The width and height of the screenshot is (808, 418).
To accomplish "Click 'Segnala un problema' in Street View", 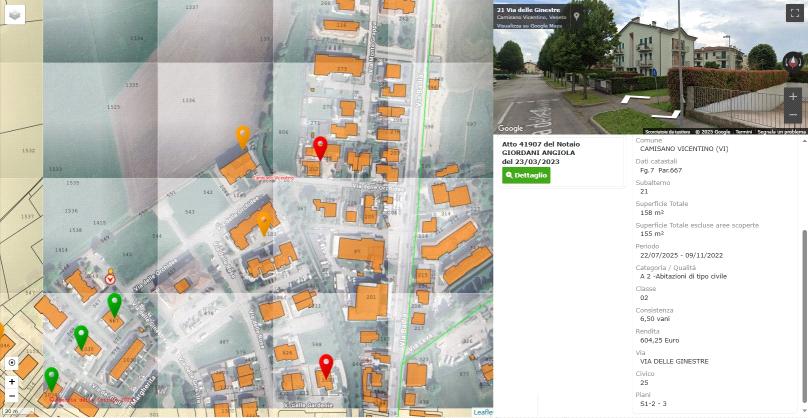I will tap(781, 131).
